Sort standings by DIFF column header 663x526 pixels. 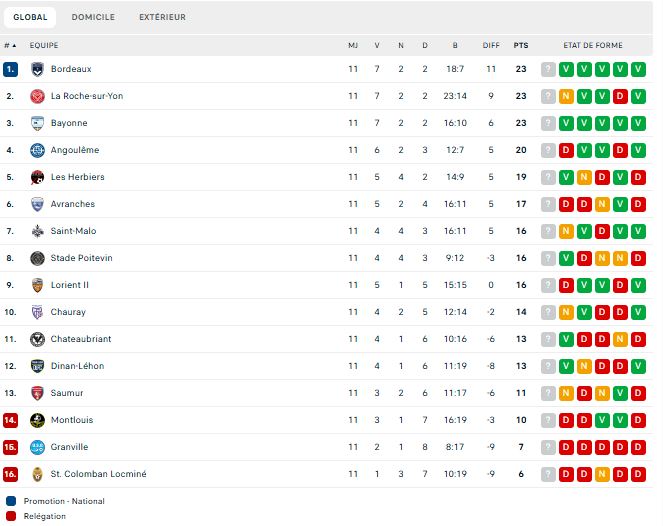[491, 45]
